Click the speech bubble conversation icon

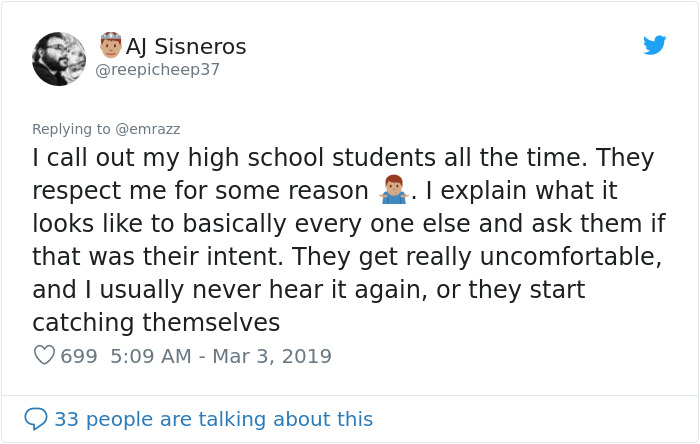36,419
